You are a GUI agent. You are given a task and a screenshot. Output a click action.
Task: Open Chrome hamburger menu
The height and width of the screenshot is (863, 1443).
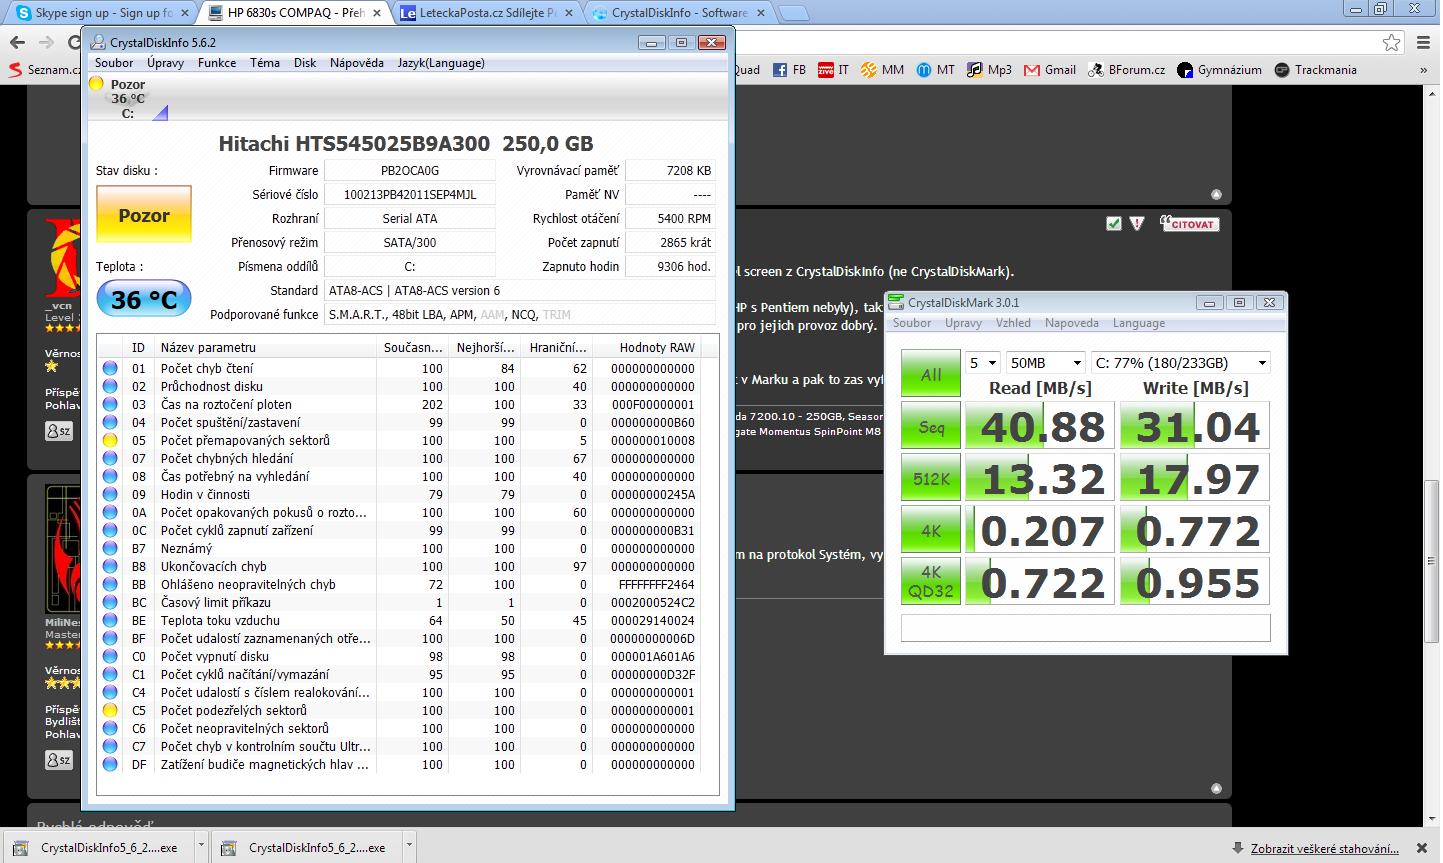click(1424, 42)
